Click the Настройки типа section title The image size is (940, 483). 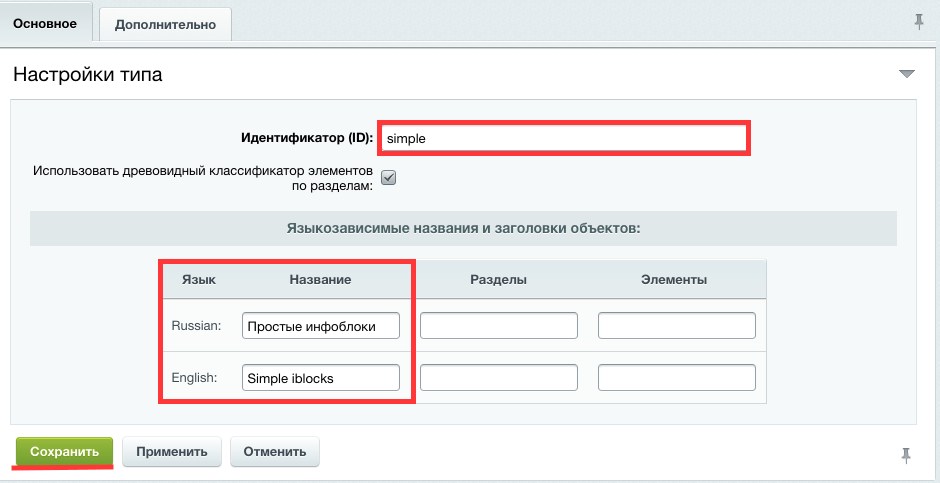point(87,74)
